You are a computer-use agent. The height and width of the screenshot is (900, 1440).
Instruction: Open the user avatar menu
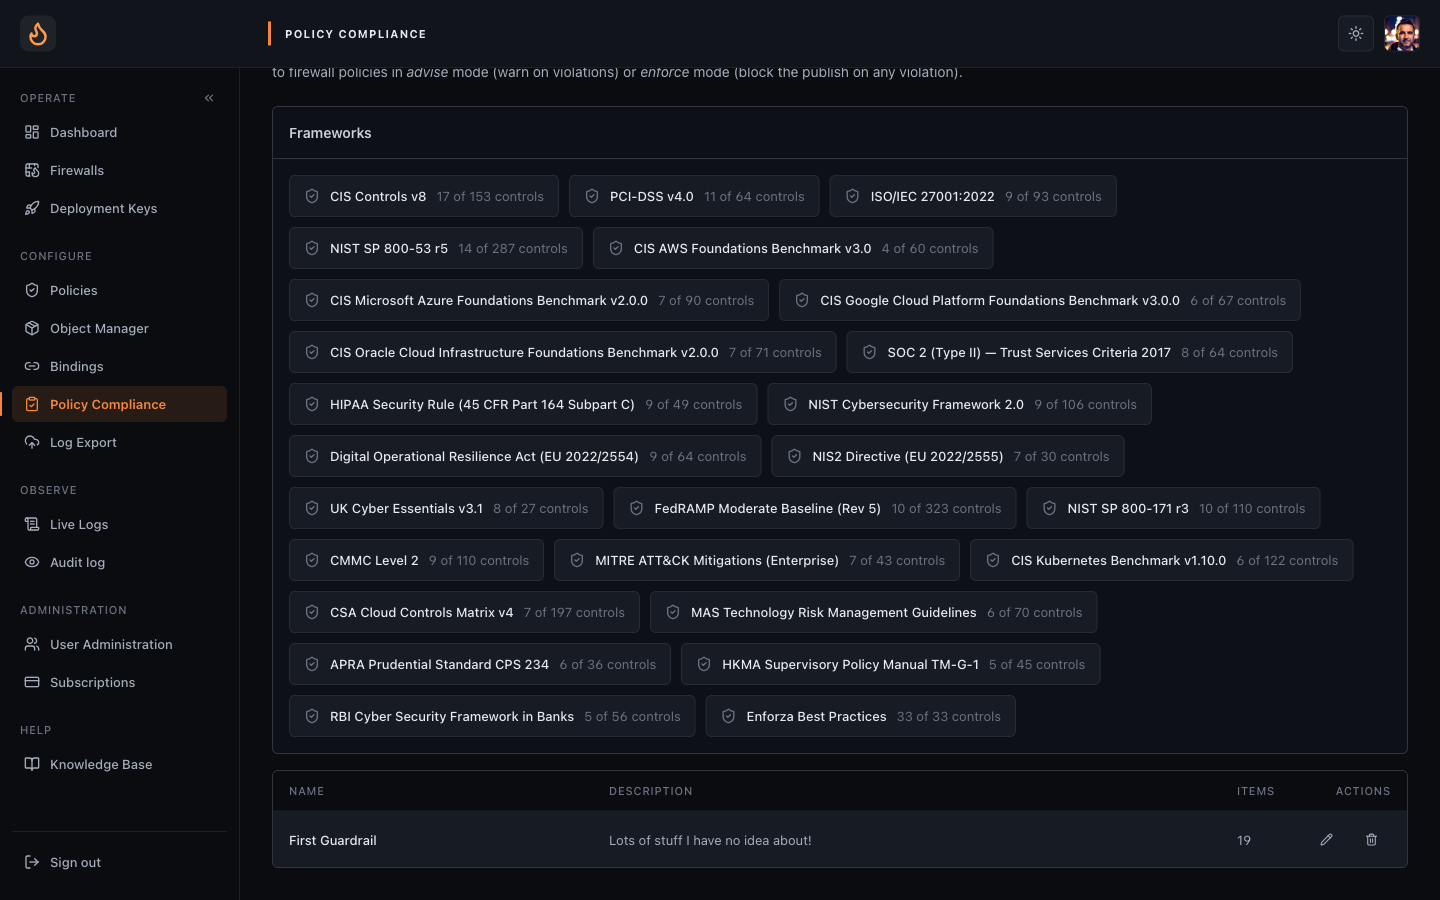click(1402, 34)
